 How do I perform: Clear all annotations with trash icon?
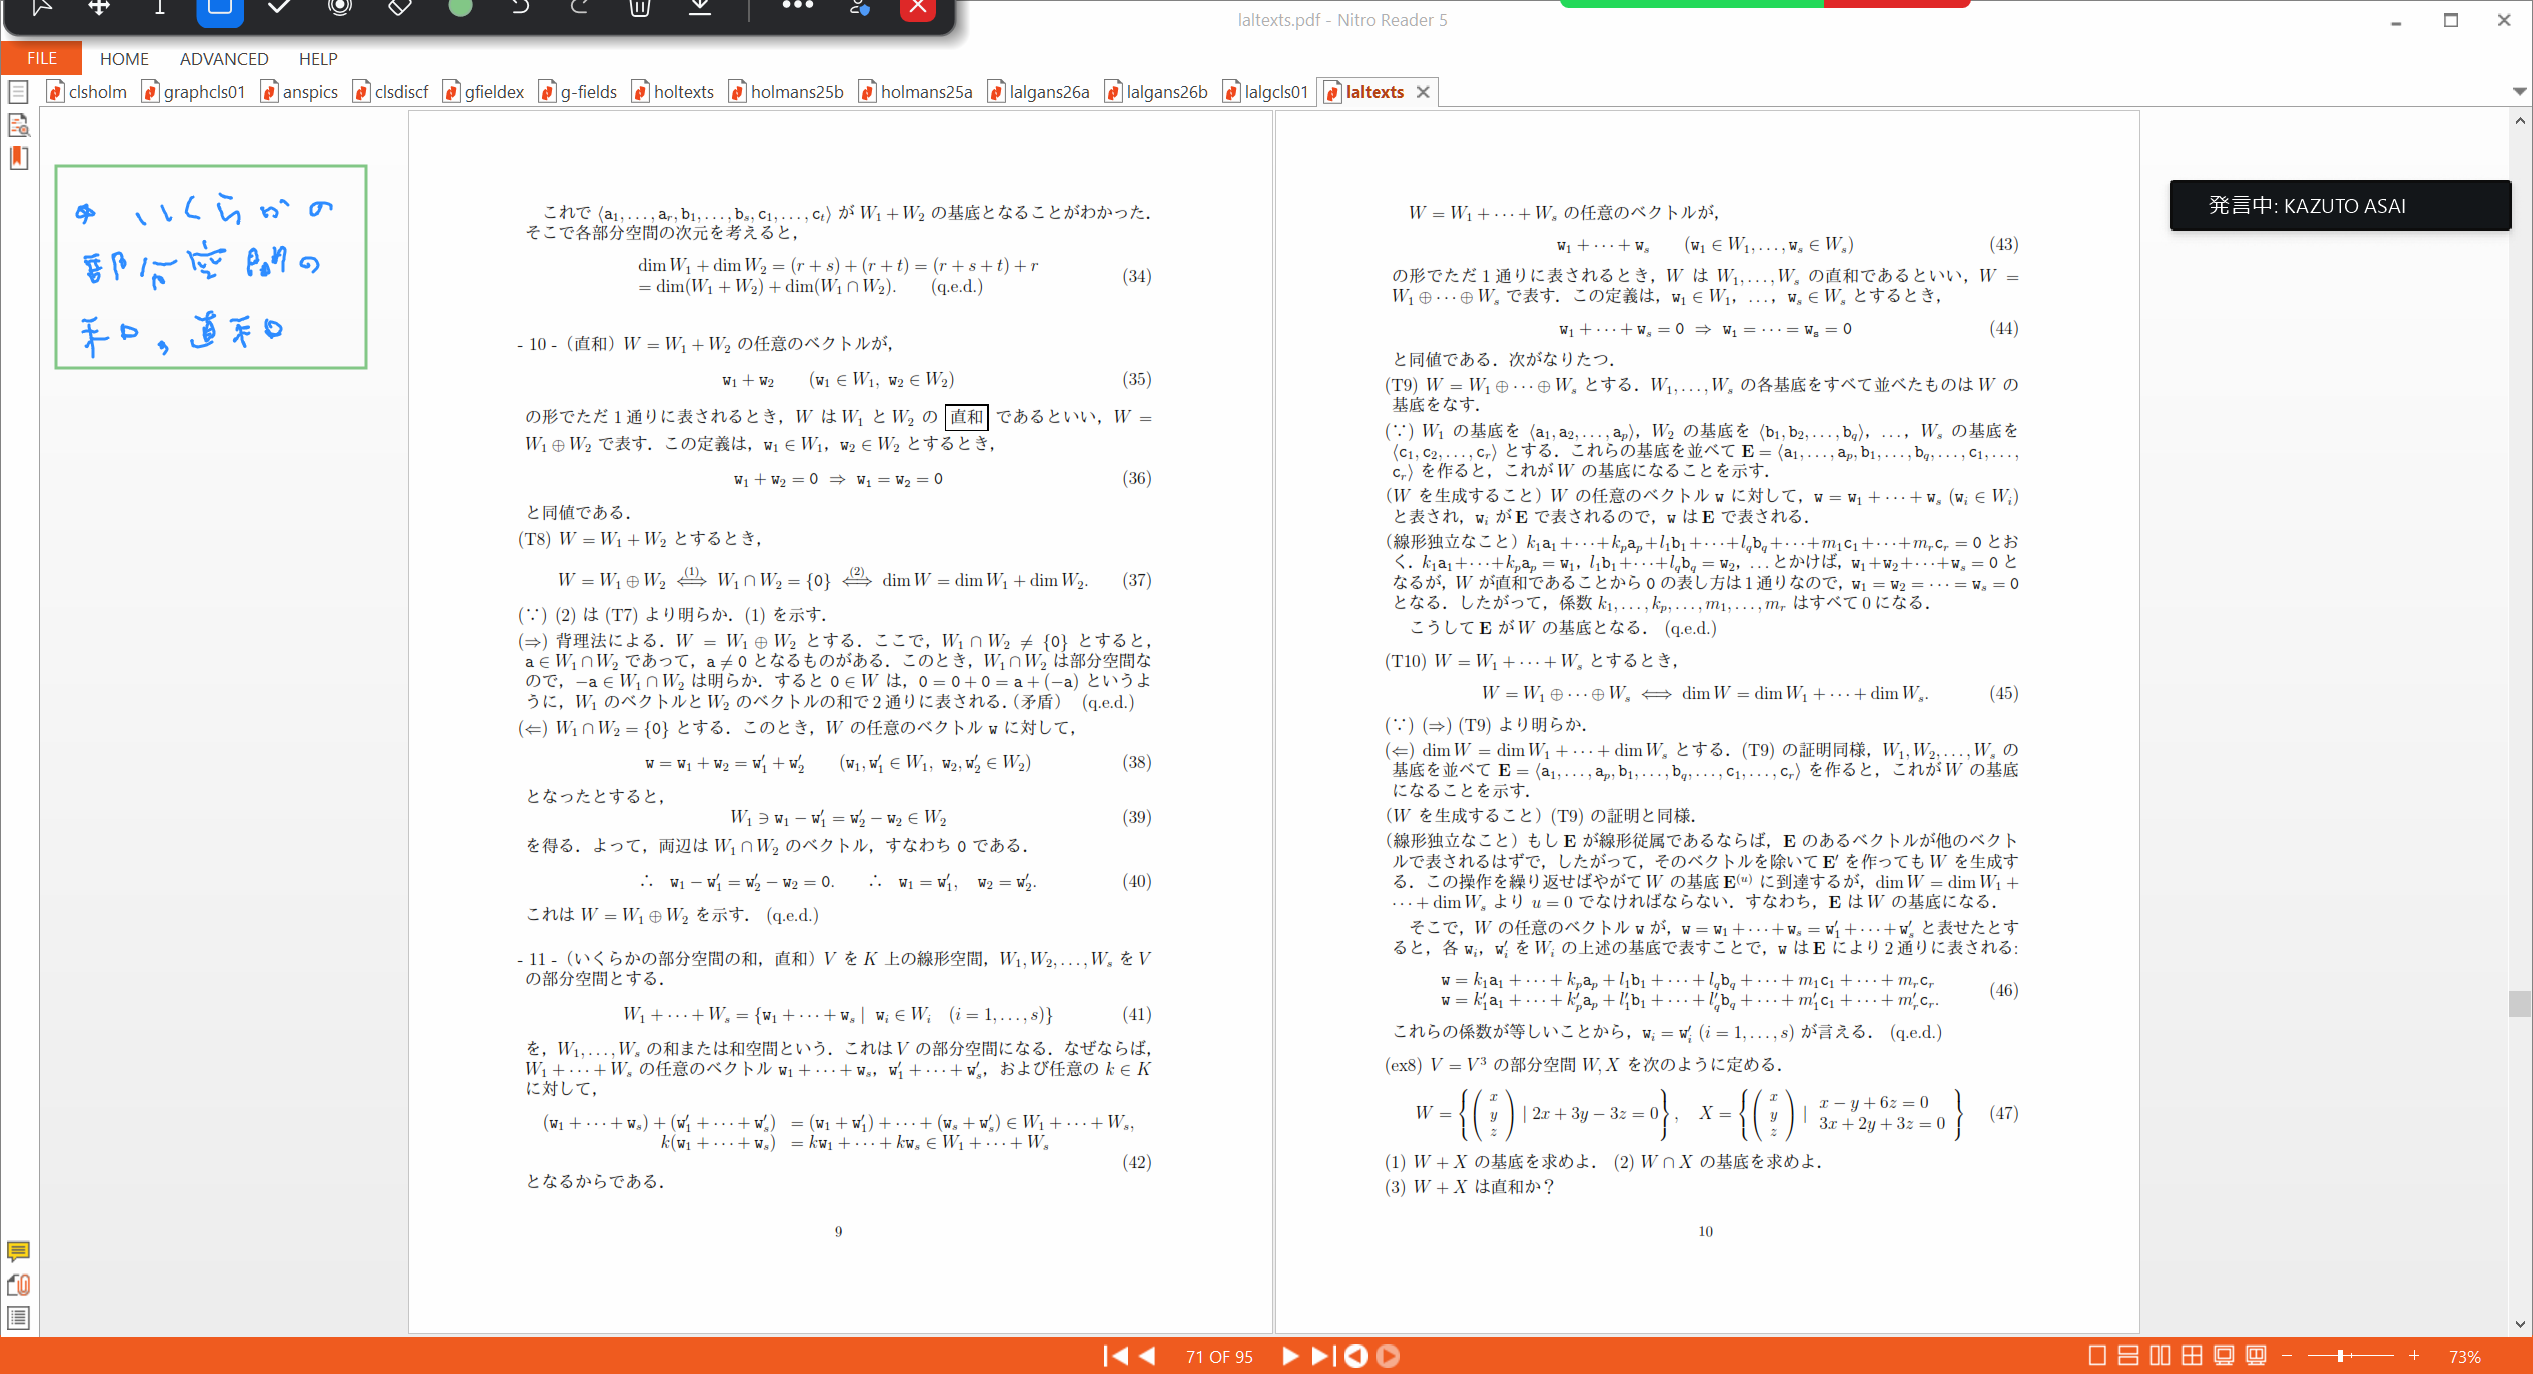(640, 8)
